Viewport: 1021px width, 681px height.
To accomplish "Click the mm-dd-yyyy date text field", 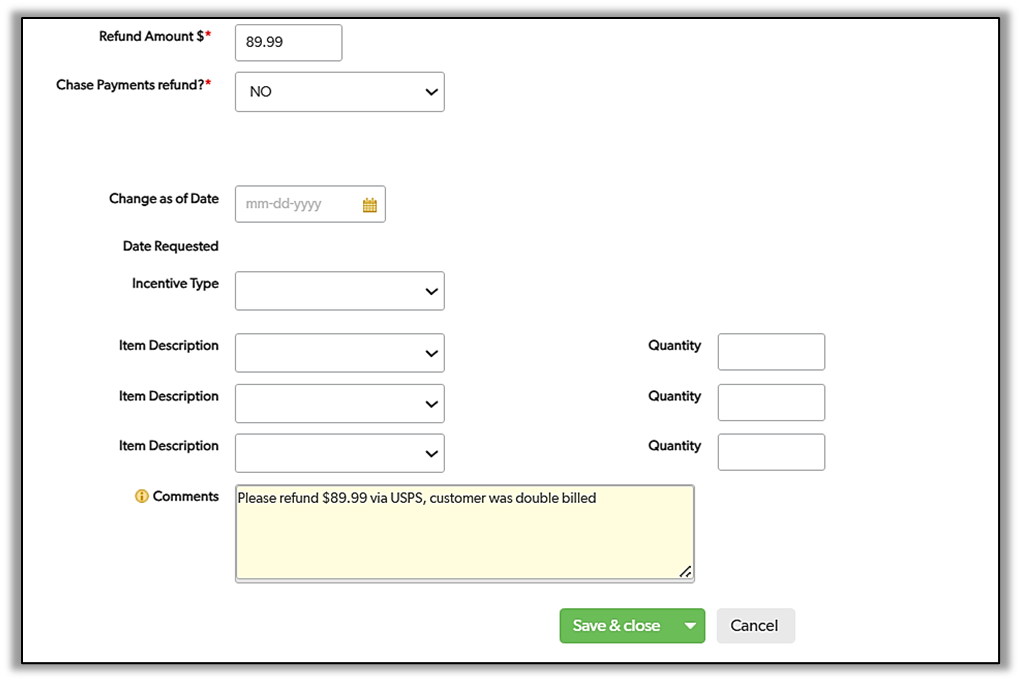I will pyautogui.click(x=297, y=205).
